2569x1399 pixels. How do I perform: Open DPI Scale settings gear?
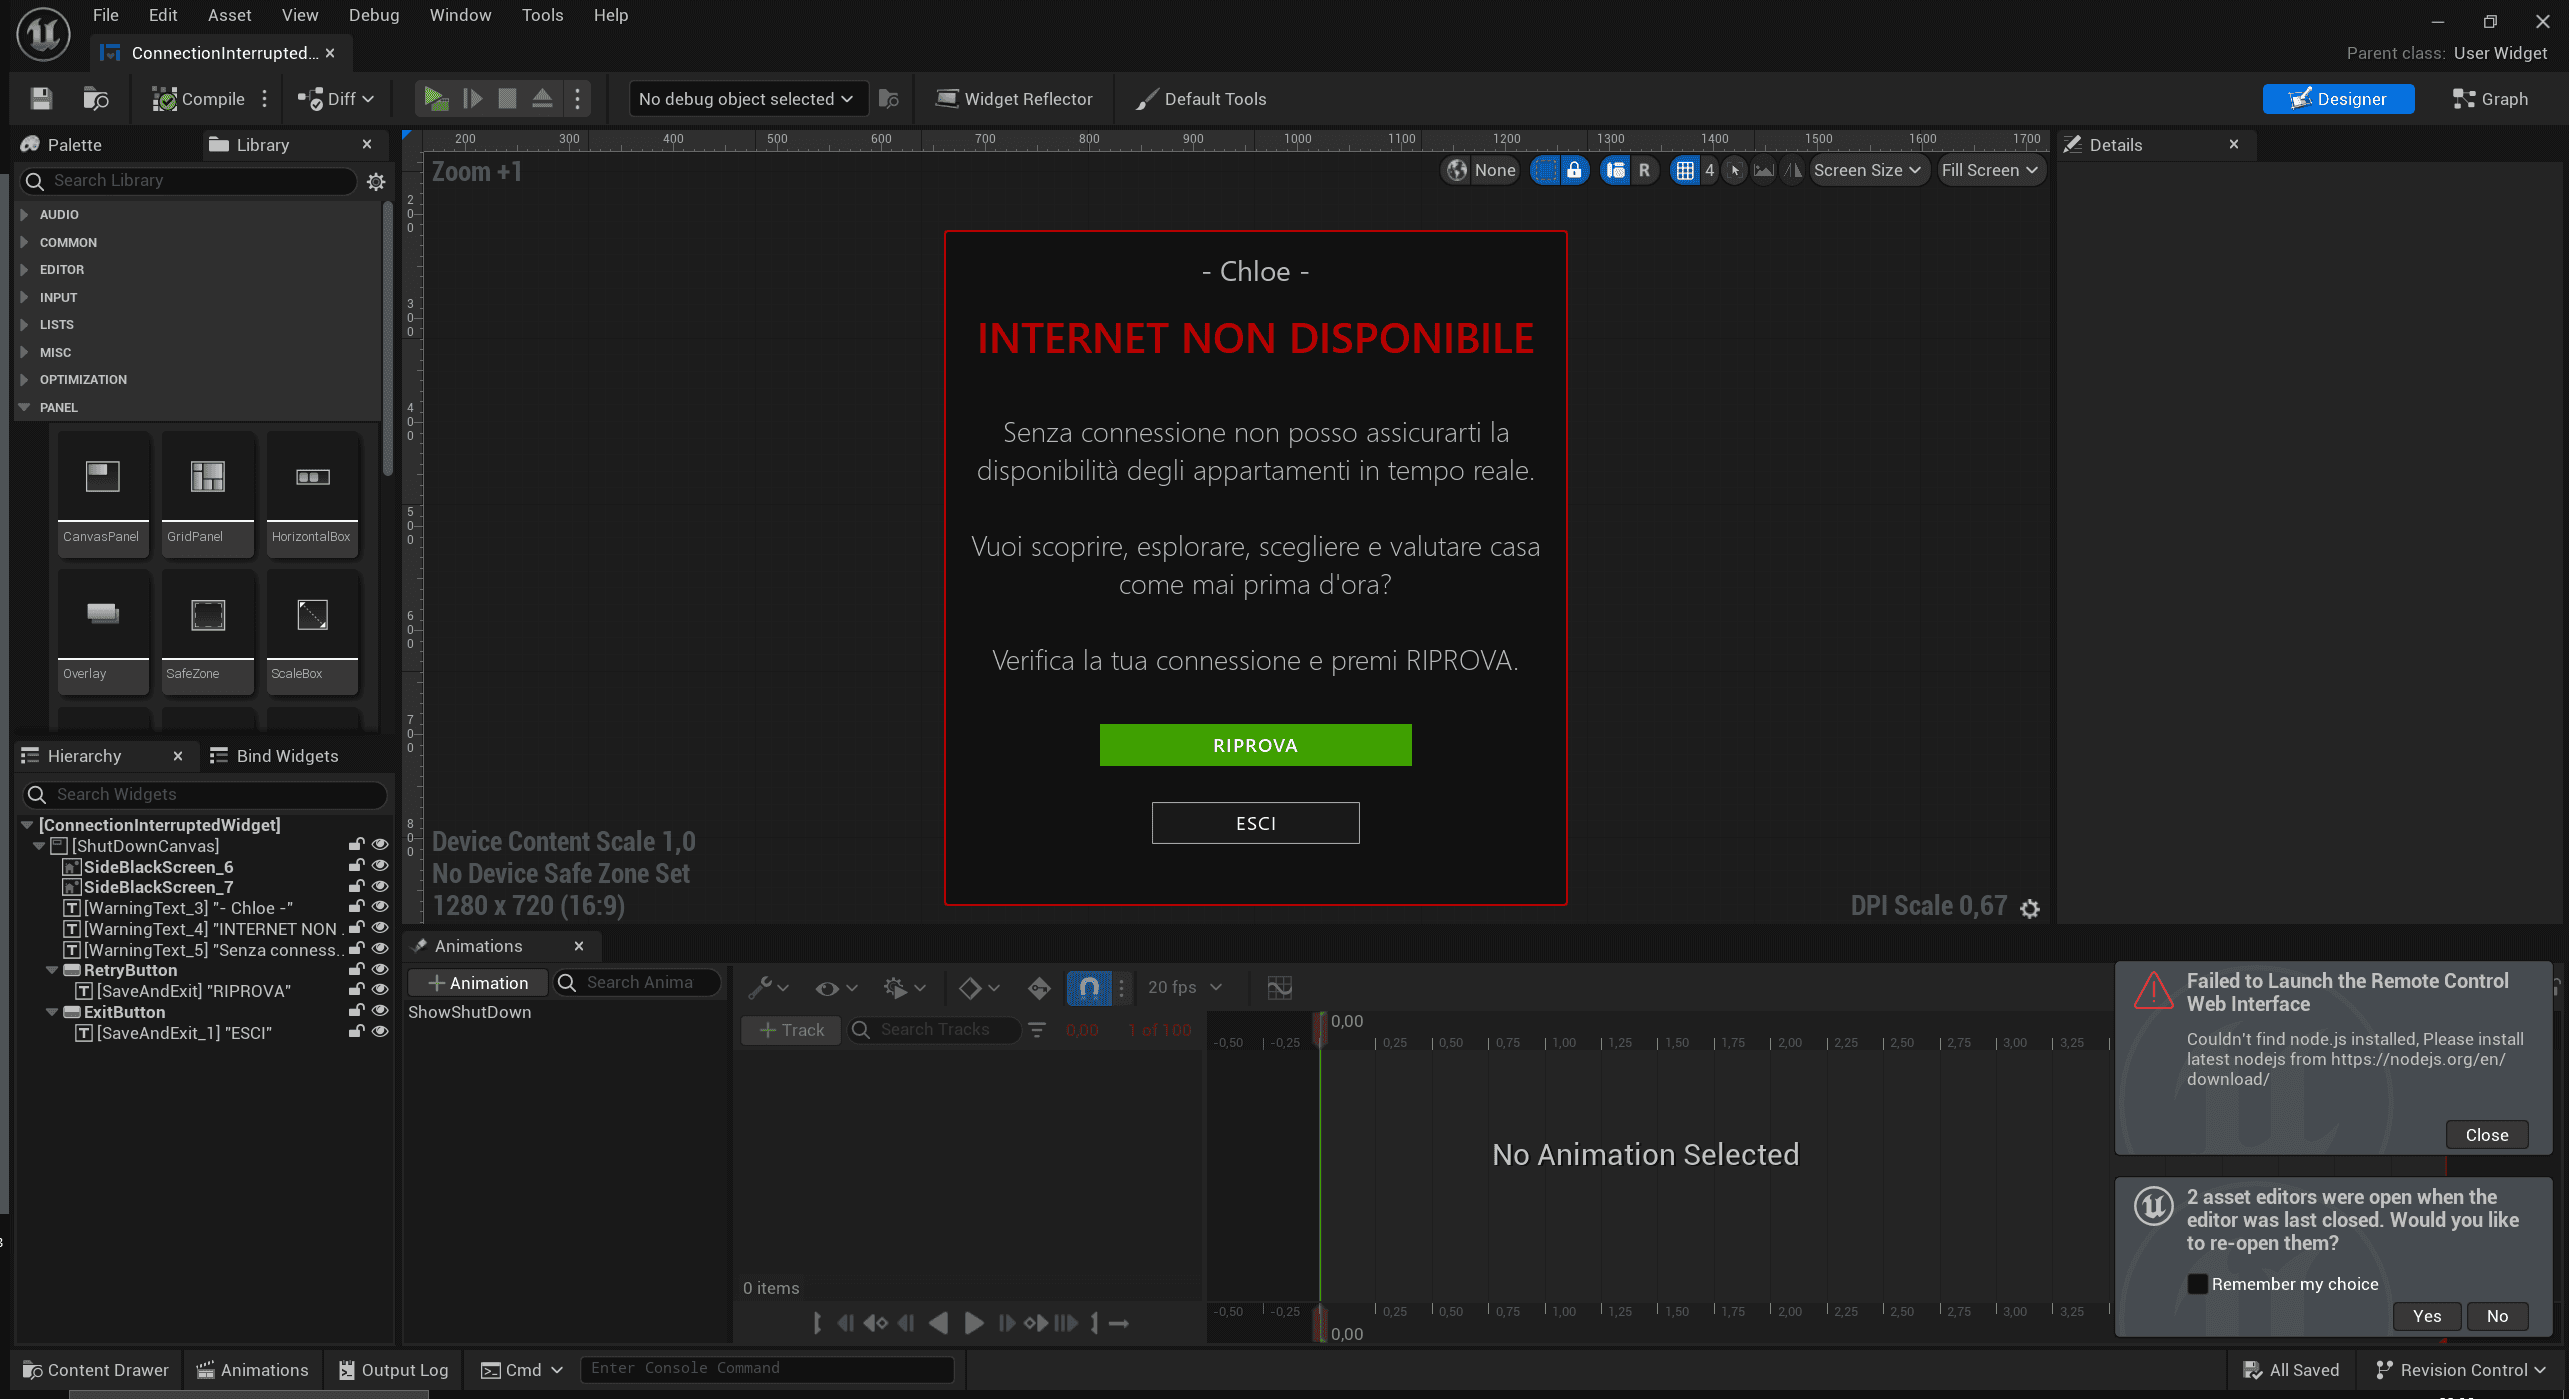tap(2029, 908)
